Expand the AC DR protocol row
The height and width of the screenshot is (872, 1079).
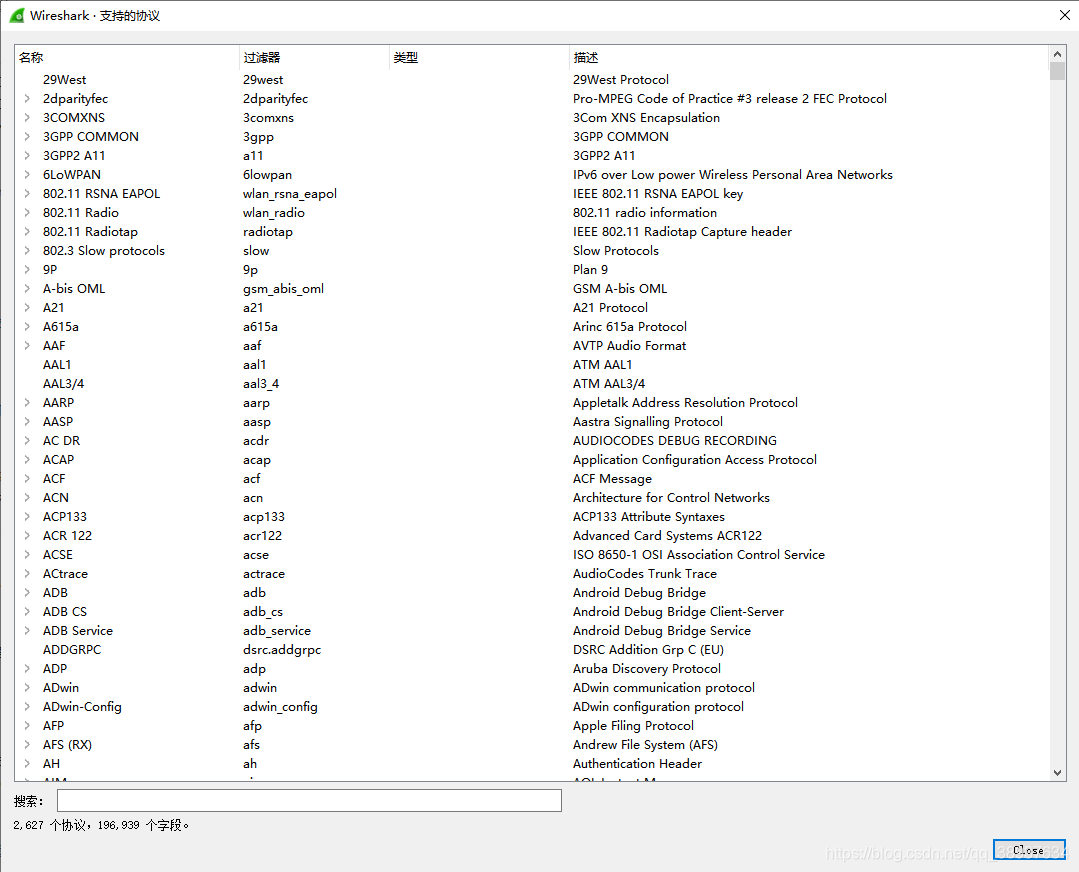click(x=28, y=440)
